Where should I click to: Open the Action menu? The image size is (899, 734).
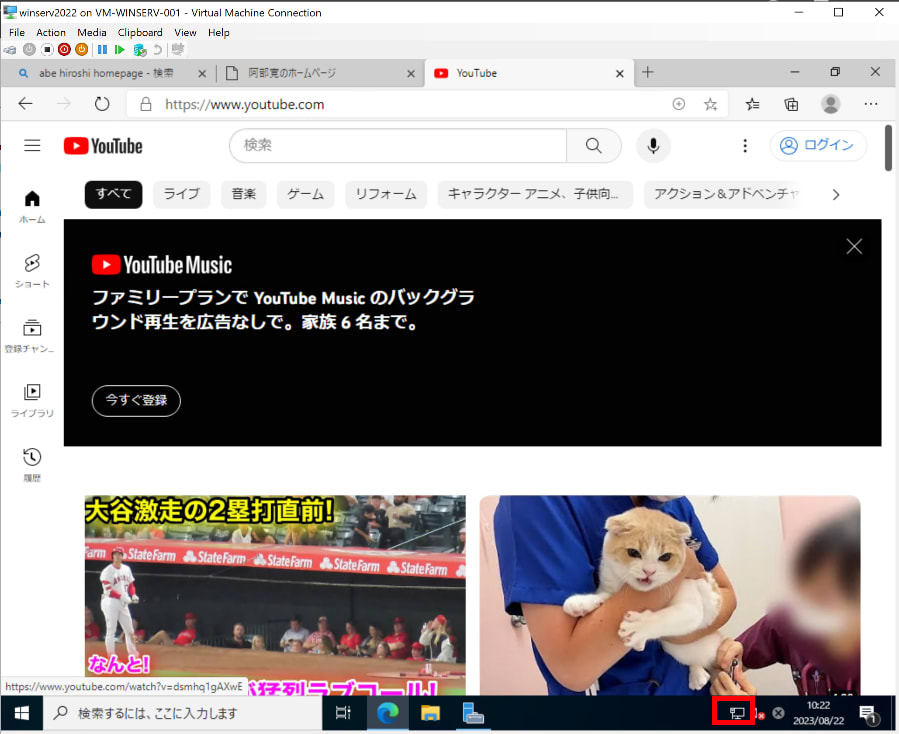51,33
